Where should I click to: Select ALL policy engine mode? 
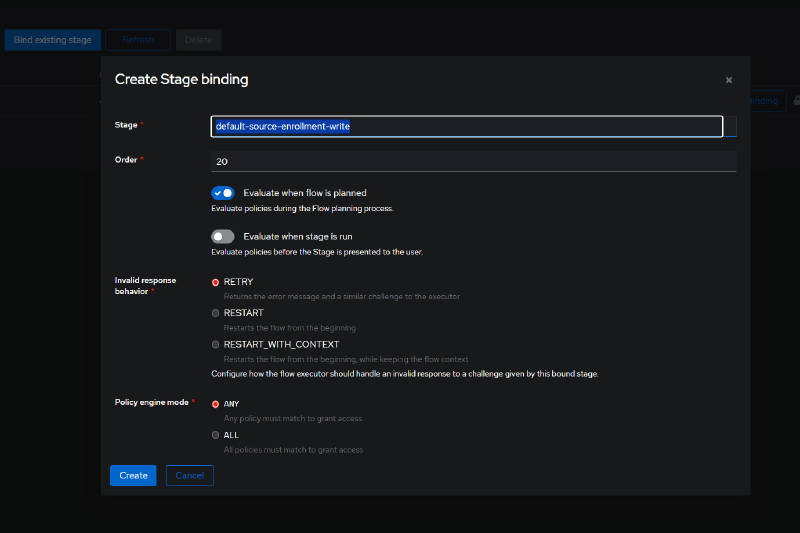click(x=215, y=435)
